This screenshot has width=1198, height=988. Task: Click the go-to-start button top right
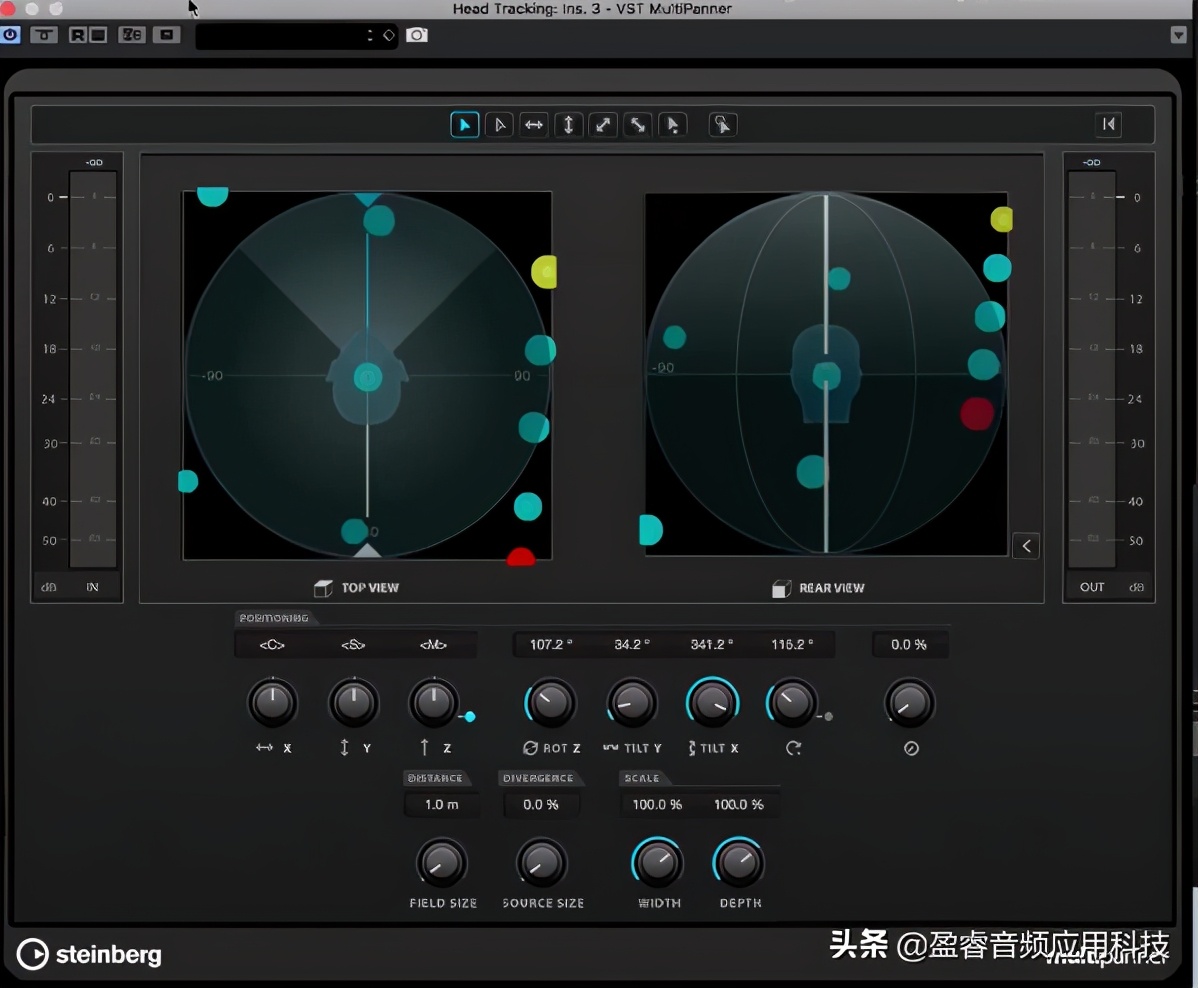click(1108, 124)
